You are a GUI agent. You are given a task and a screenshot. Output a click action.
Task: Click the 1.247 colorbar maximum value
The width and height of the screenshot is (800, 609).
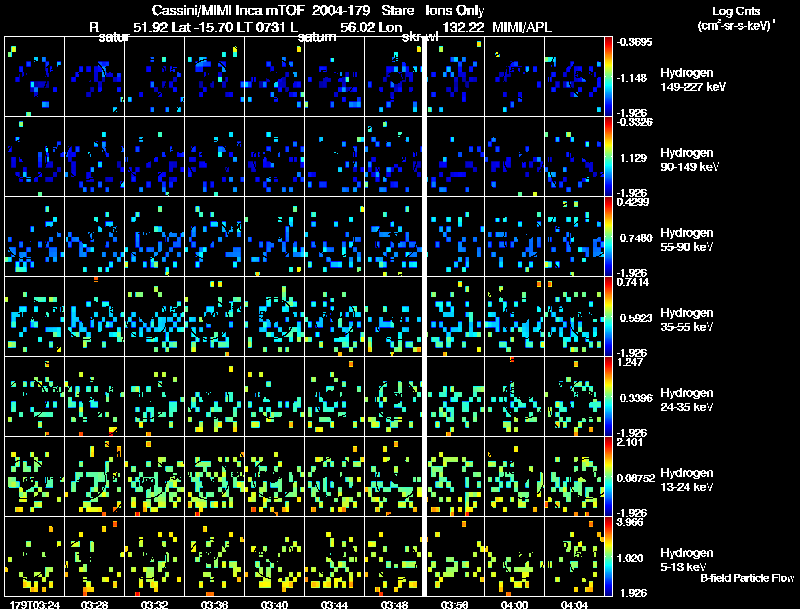(630, 362)
